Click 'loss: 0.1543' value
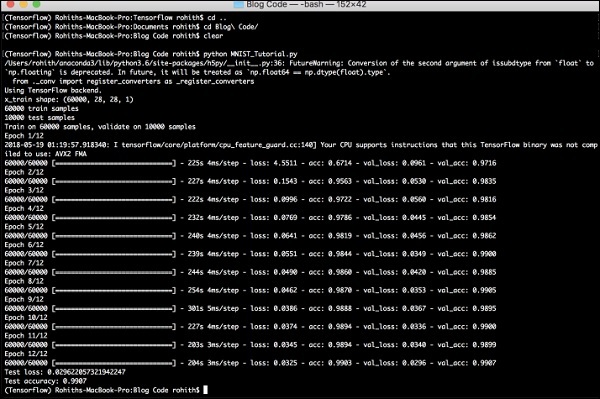 tap(274, 181)
